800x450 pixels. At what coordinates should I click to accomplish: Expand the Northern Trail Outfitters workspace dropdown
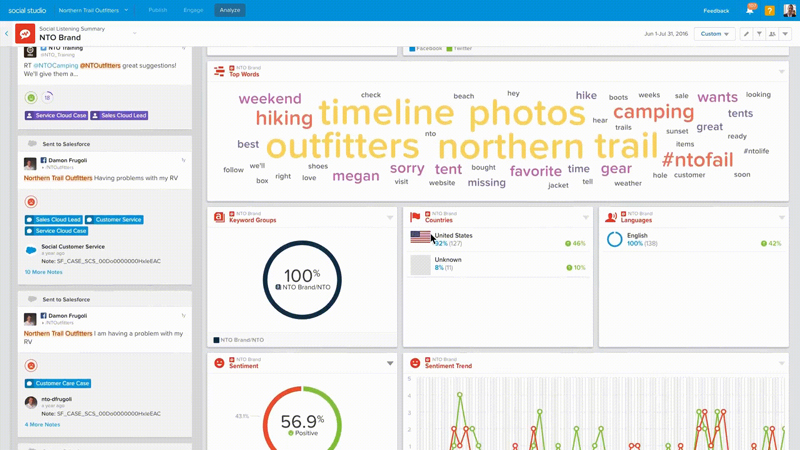pos(93,10)
